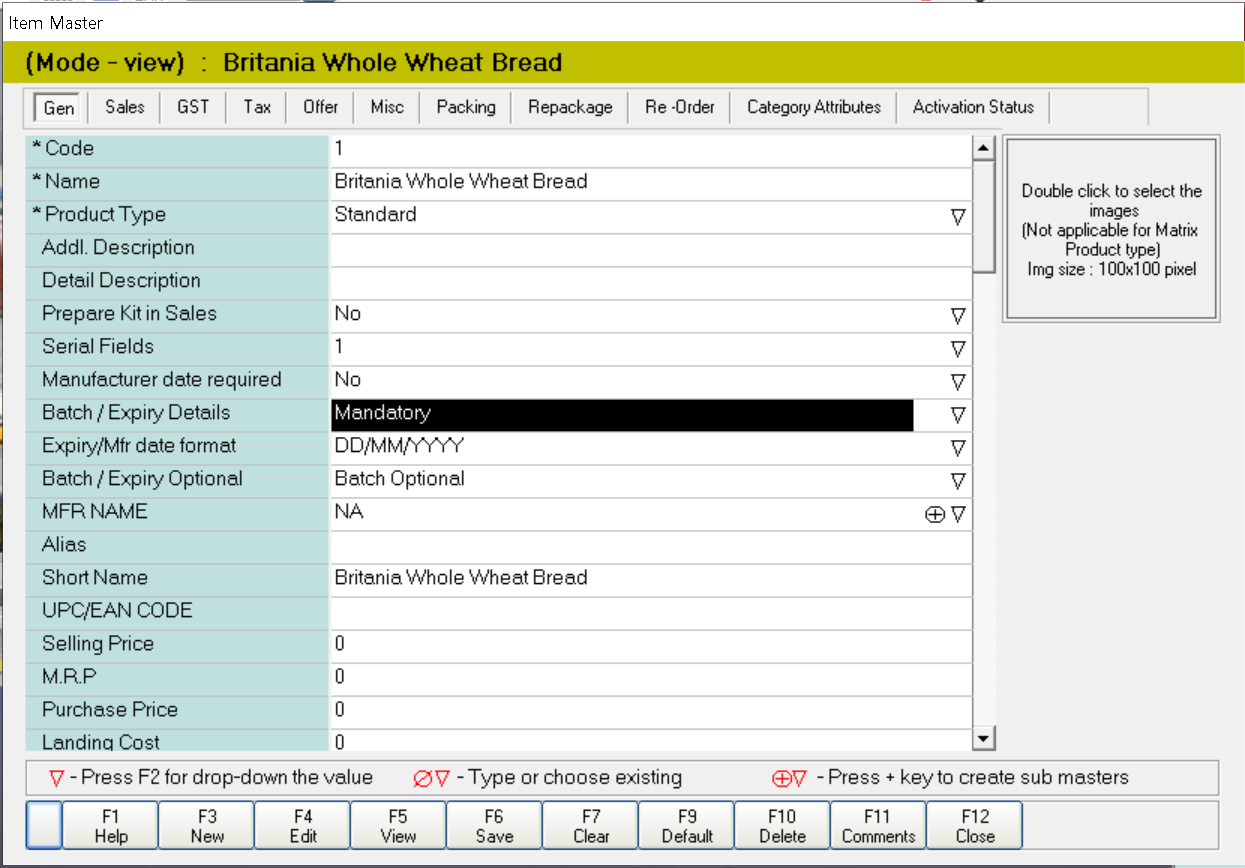Image resolution: width=1245 pixels, height=868 pixels.
Task: Click the F7 Clear button
Action: click(x=591, y=826)
